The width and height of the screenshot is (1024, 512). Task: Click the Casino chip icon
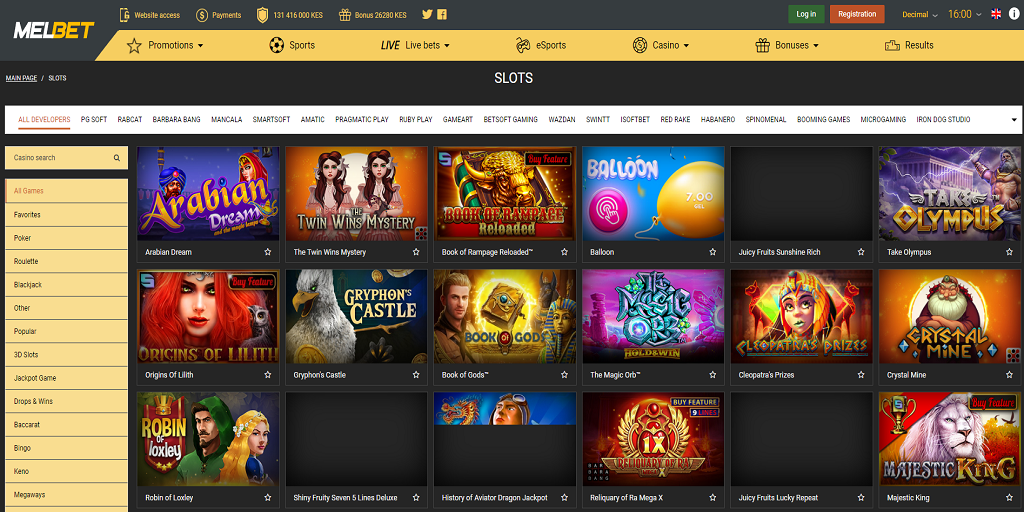pyautogui.click(x=640, y=45)
